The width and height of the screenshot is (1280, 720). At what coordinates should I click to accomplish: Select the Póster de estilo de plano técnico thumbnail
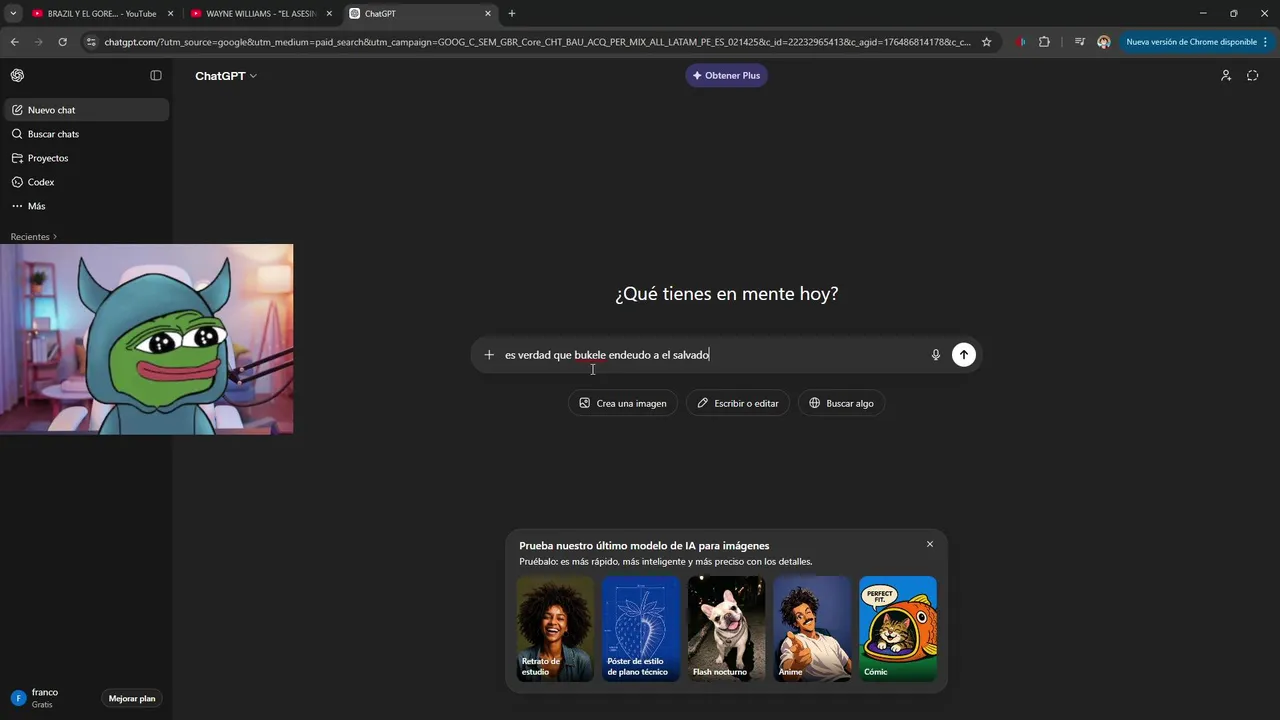(641, 629)
